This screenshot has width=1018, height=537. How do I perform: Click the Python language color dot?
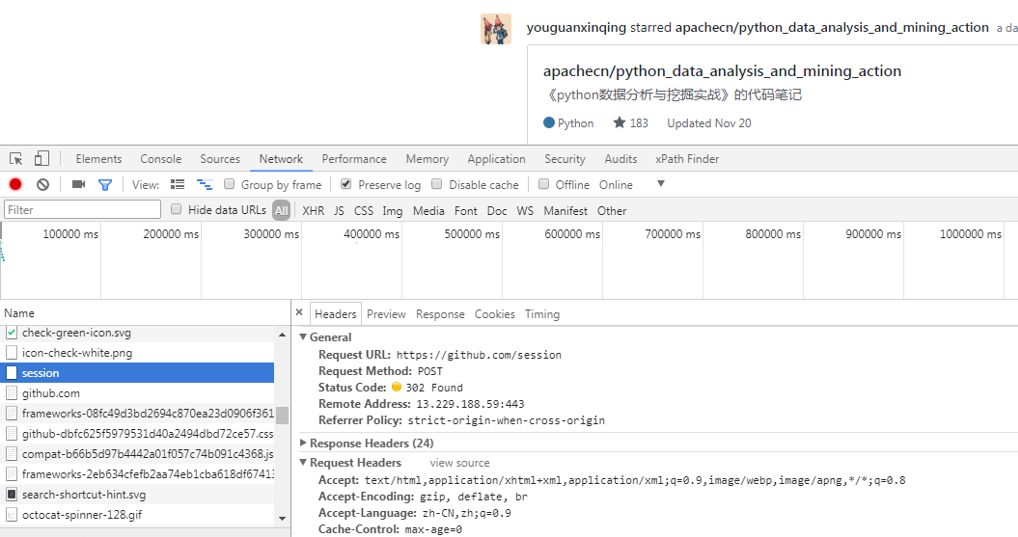point(549,122)
